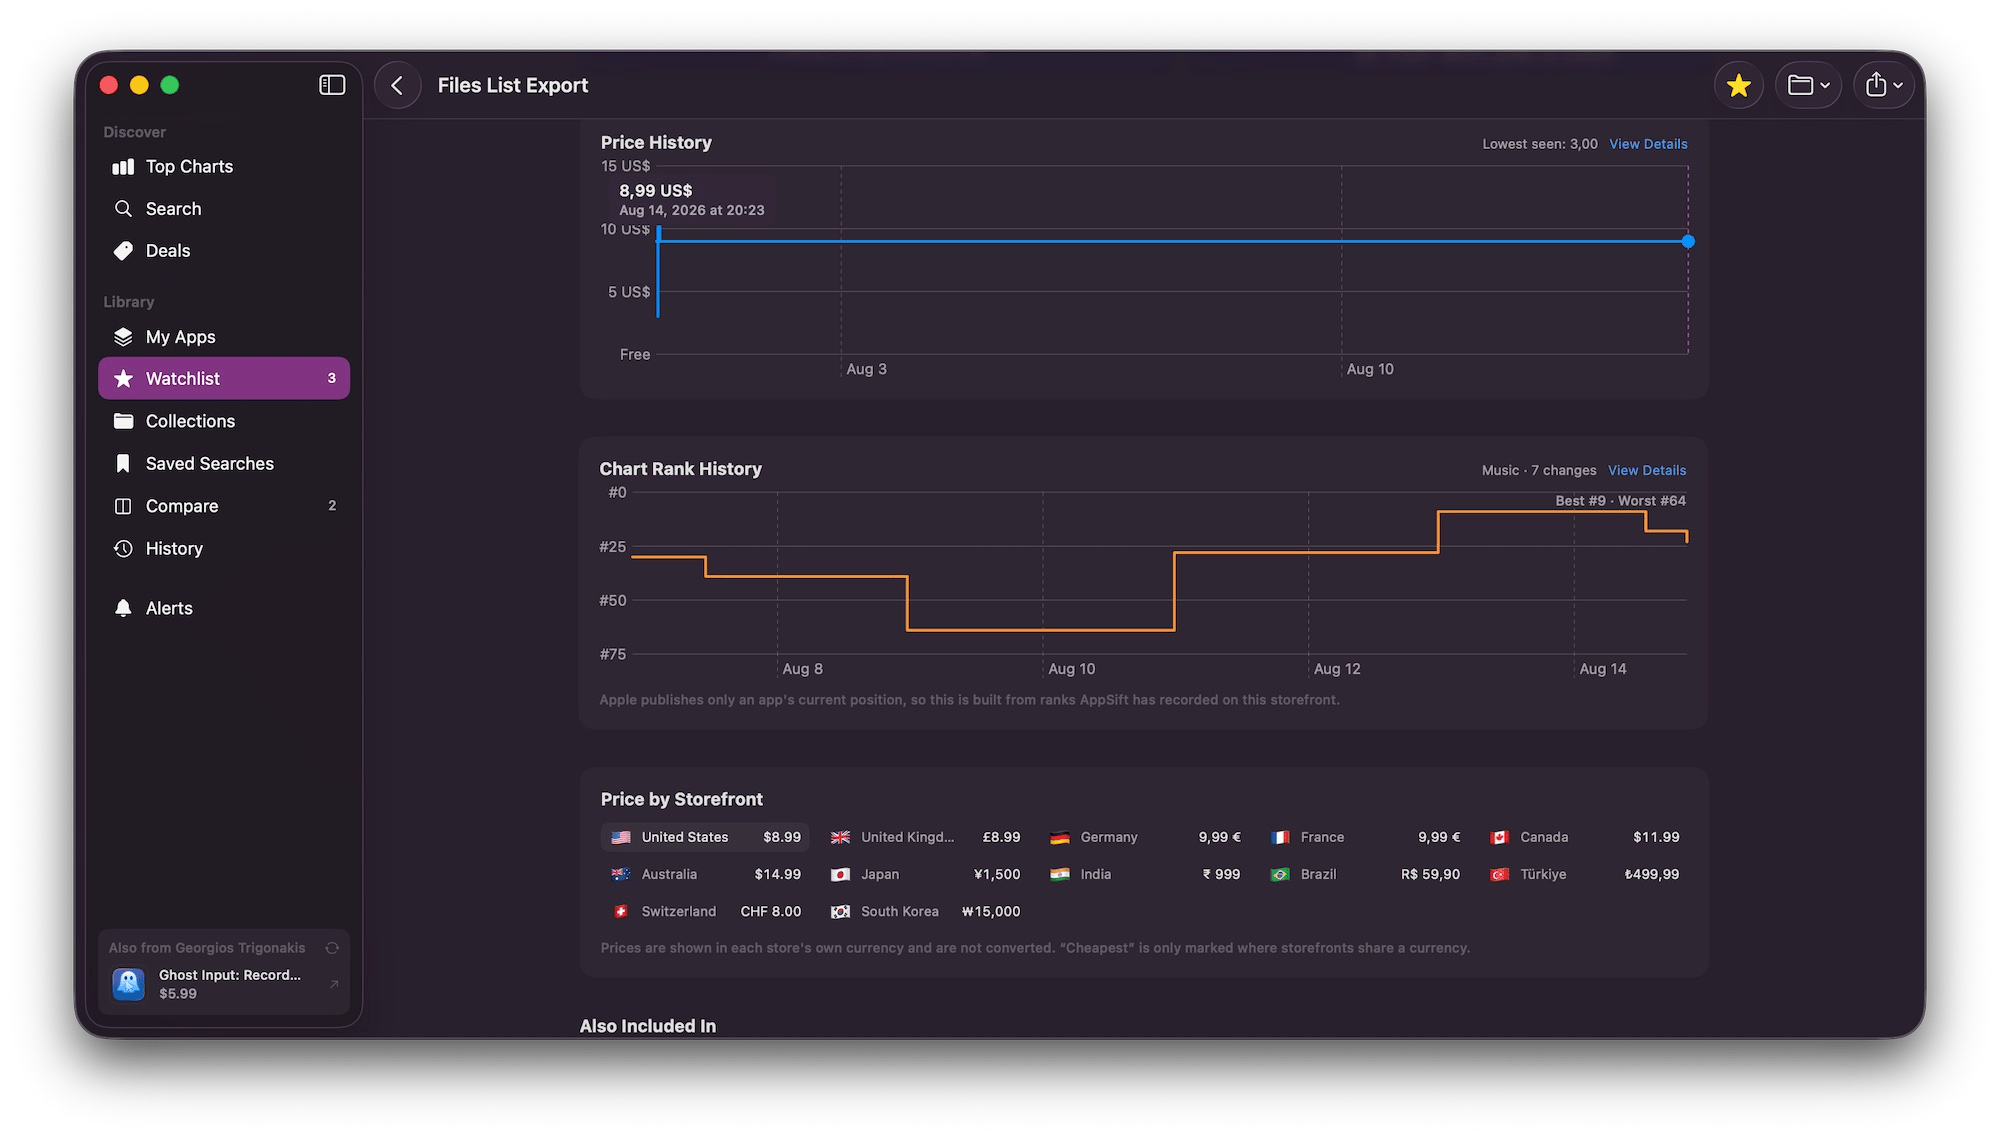This screenshot has width=2000, height=1137.
Task: Click the Price History endpoint marker
Action: [1688, 241]
